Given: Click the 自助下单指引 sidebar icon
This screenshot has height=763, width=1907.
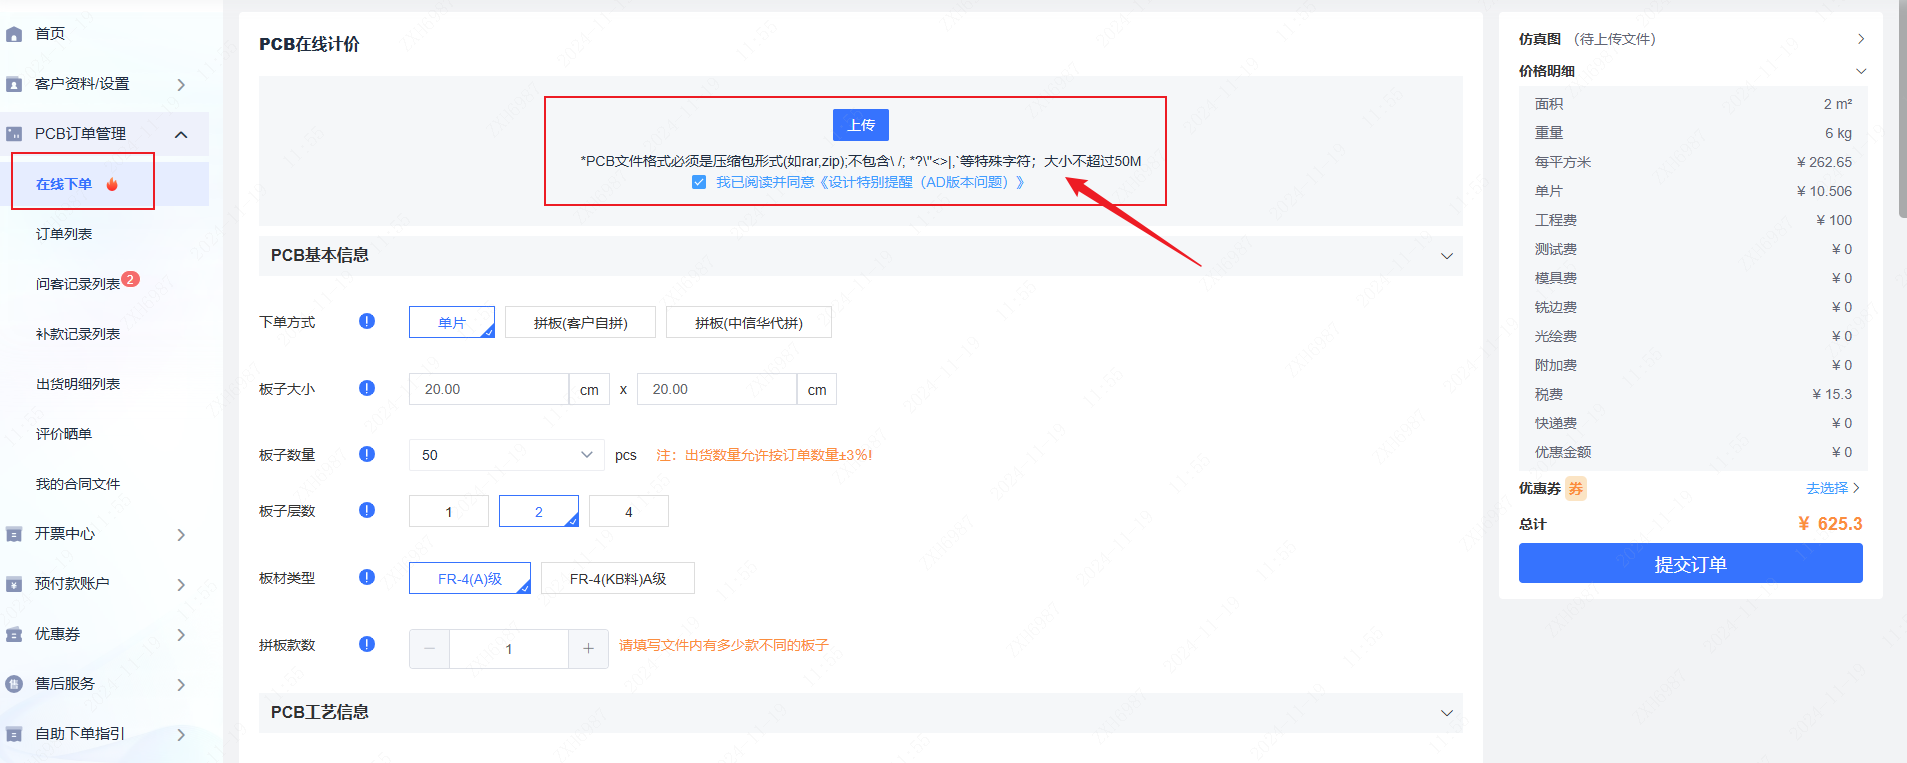Looking at the screenshot, I should [x=14, y=734].
